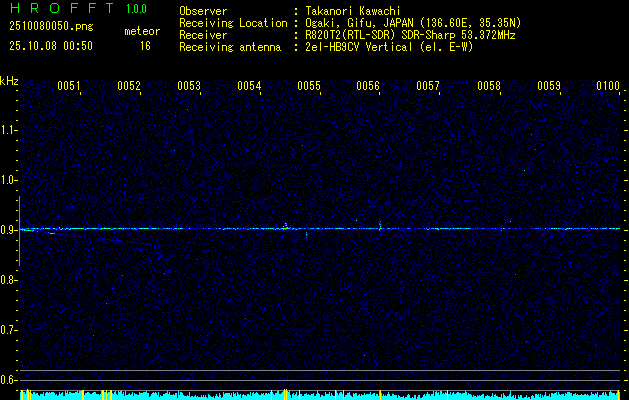Click the 0059 time axis marker
This screenshot has height=400, width=629.
549,86
